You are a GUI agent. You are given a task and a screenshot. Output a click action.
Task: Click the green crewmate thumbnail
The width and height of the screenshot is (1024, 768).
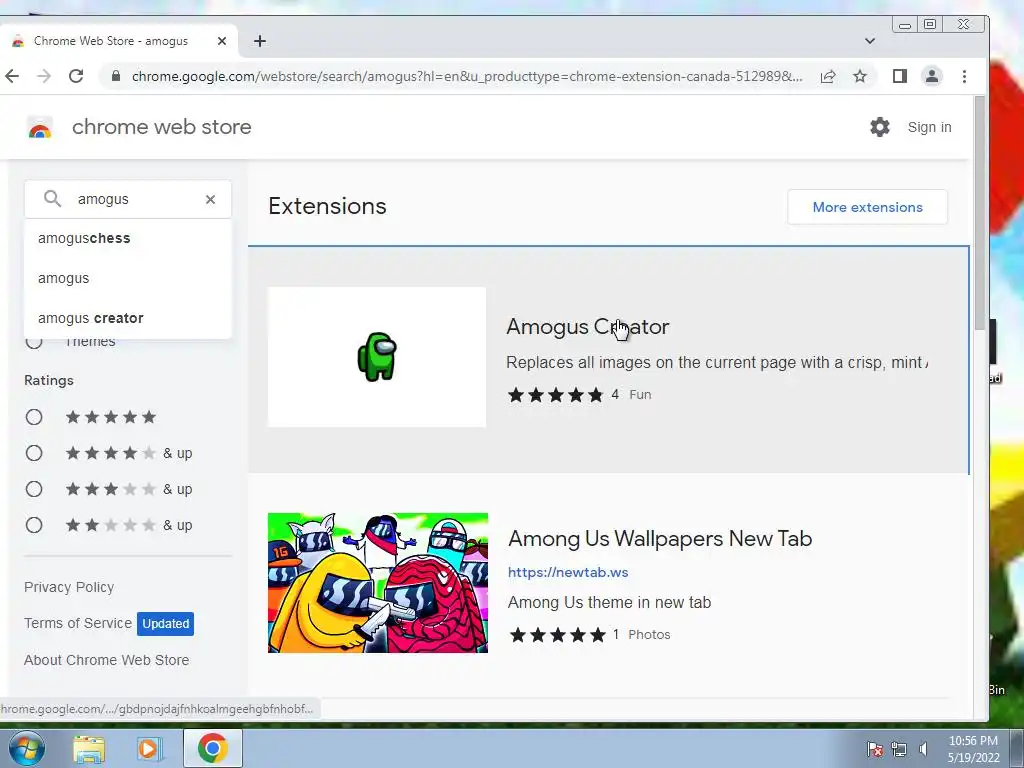377,357
